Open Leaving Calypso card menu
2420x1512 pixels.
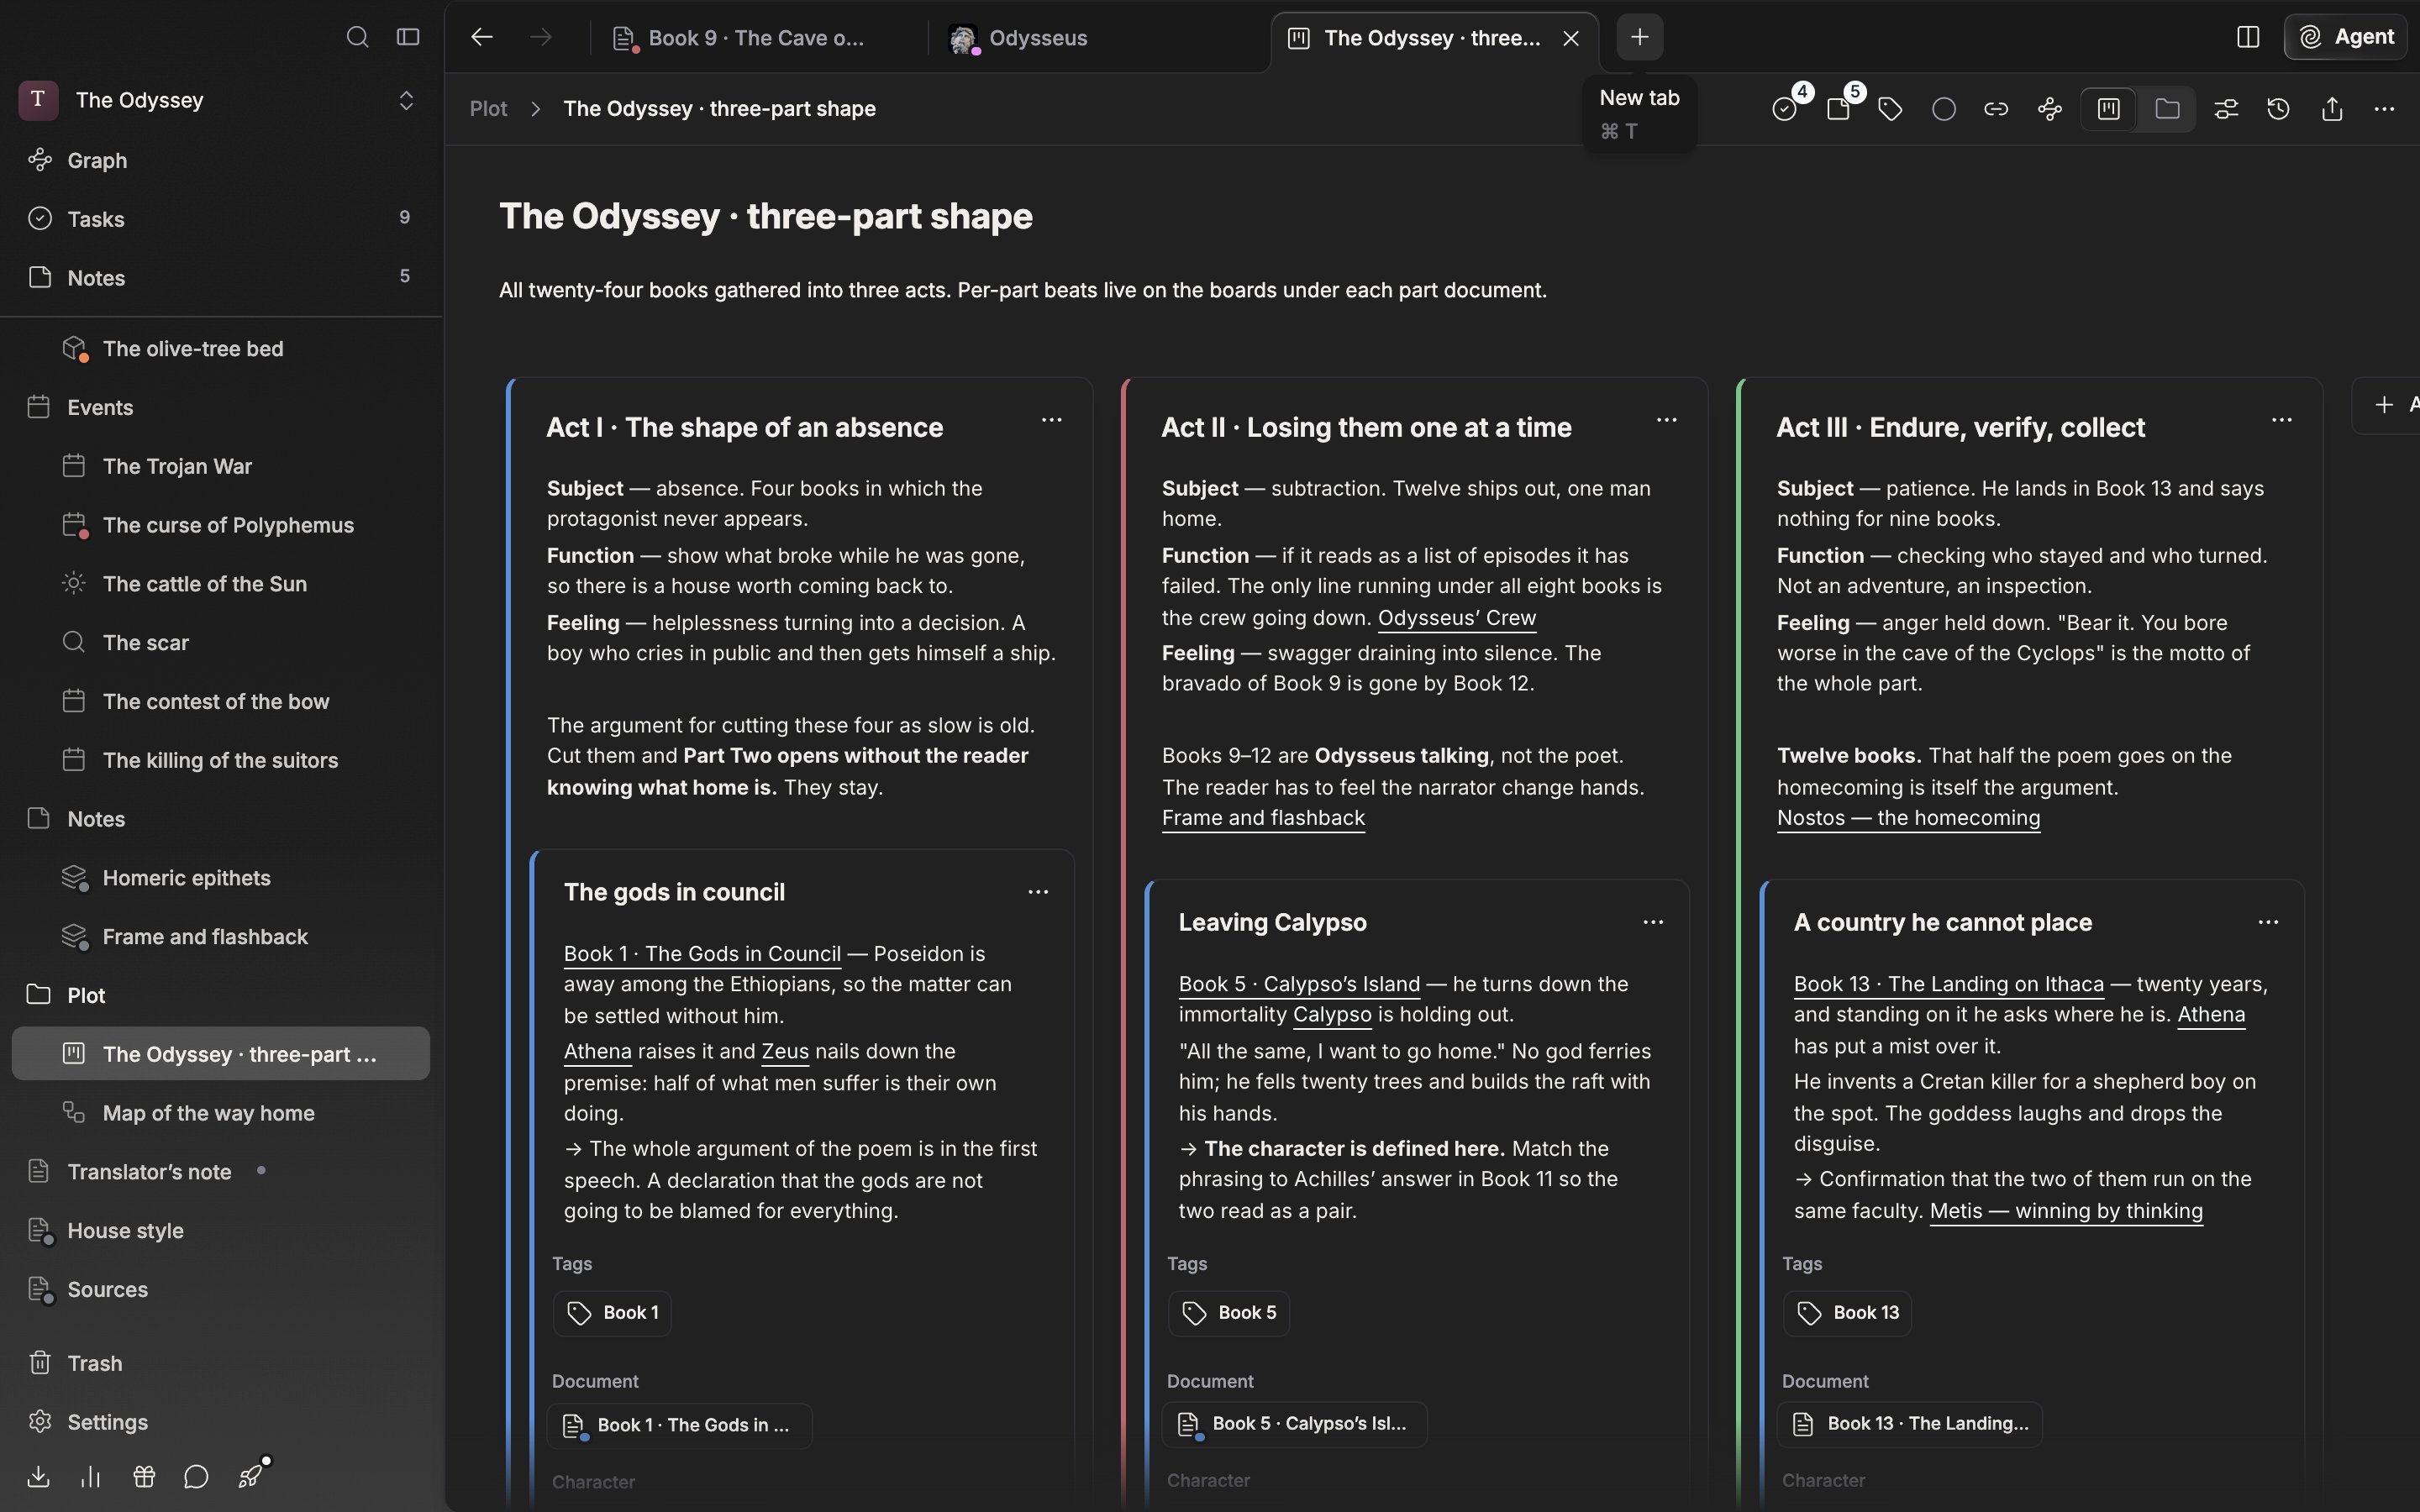(x=1653, y=922)
